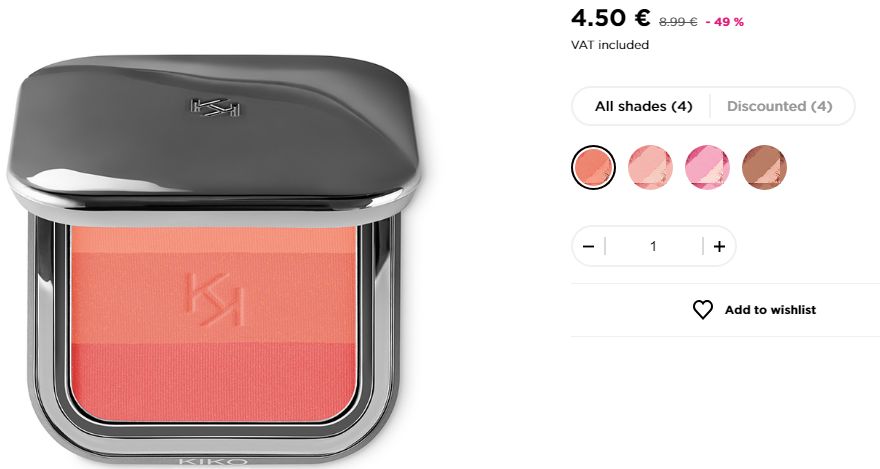
Task: Switch to the All shades (4) tab
Action: (644, 106)
